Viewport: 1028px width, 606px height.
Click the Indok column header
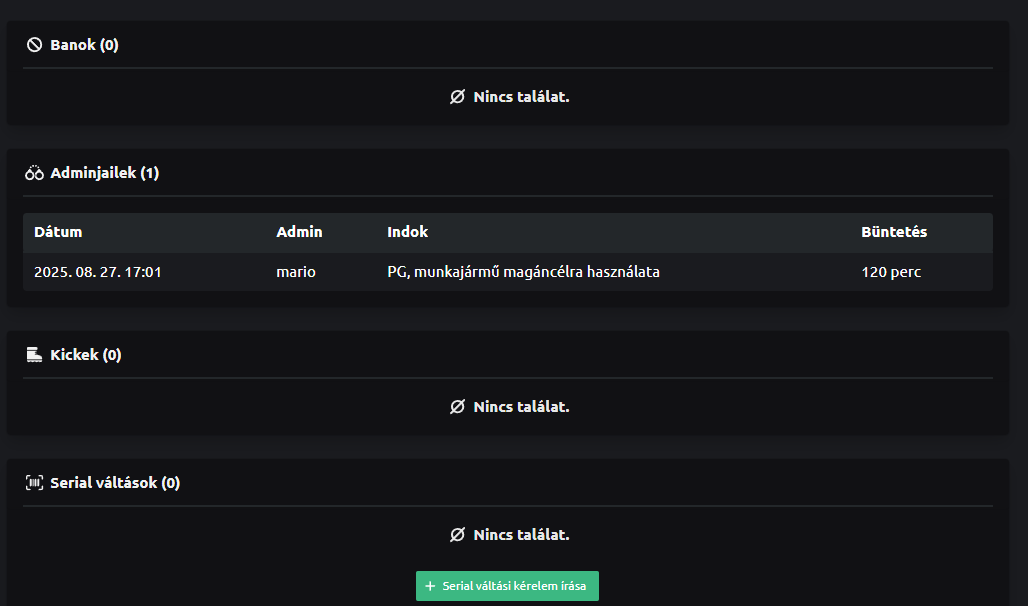pyautogui.click(x=407, y=232)
